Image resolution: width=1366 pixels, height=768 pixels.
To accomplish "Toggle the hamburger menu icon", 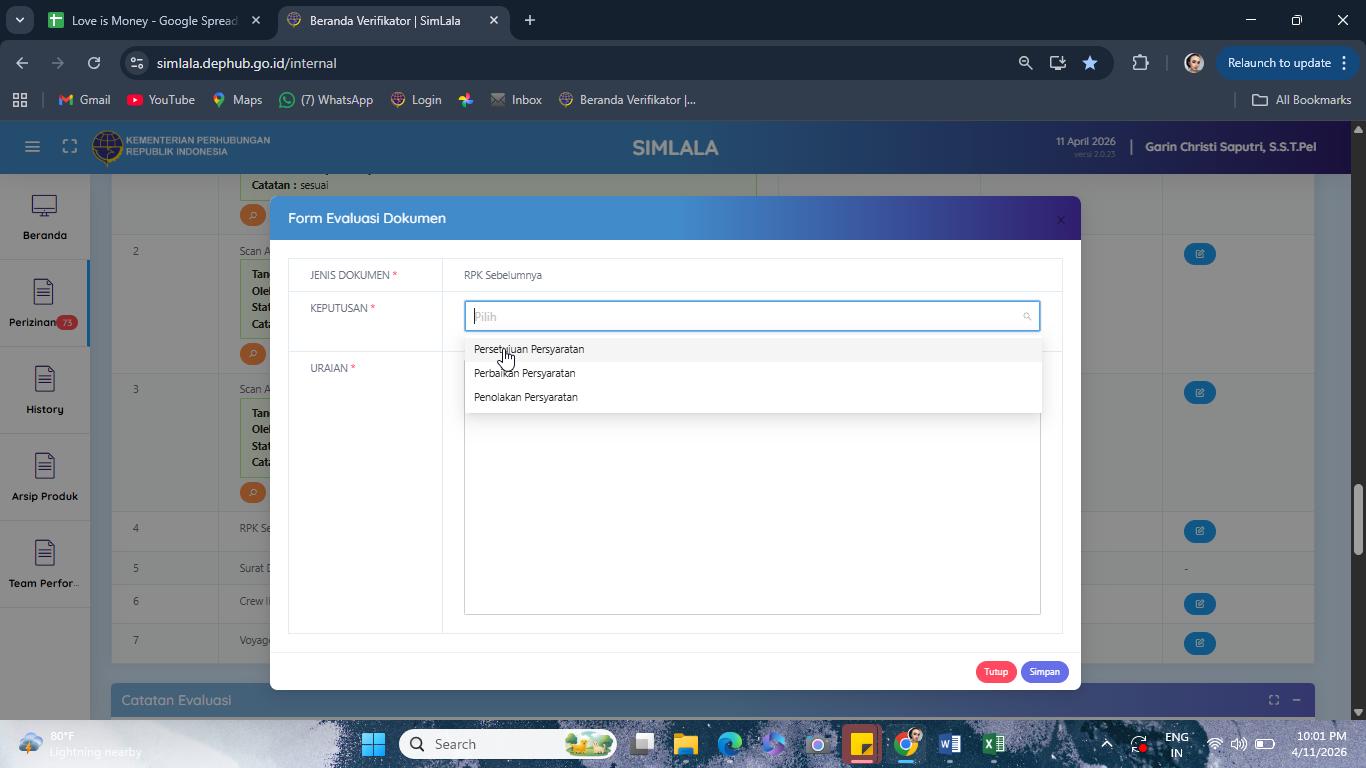I will (x=32, y=147).
